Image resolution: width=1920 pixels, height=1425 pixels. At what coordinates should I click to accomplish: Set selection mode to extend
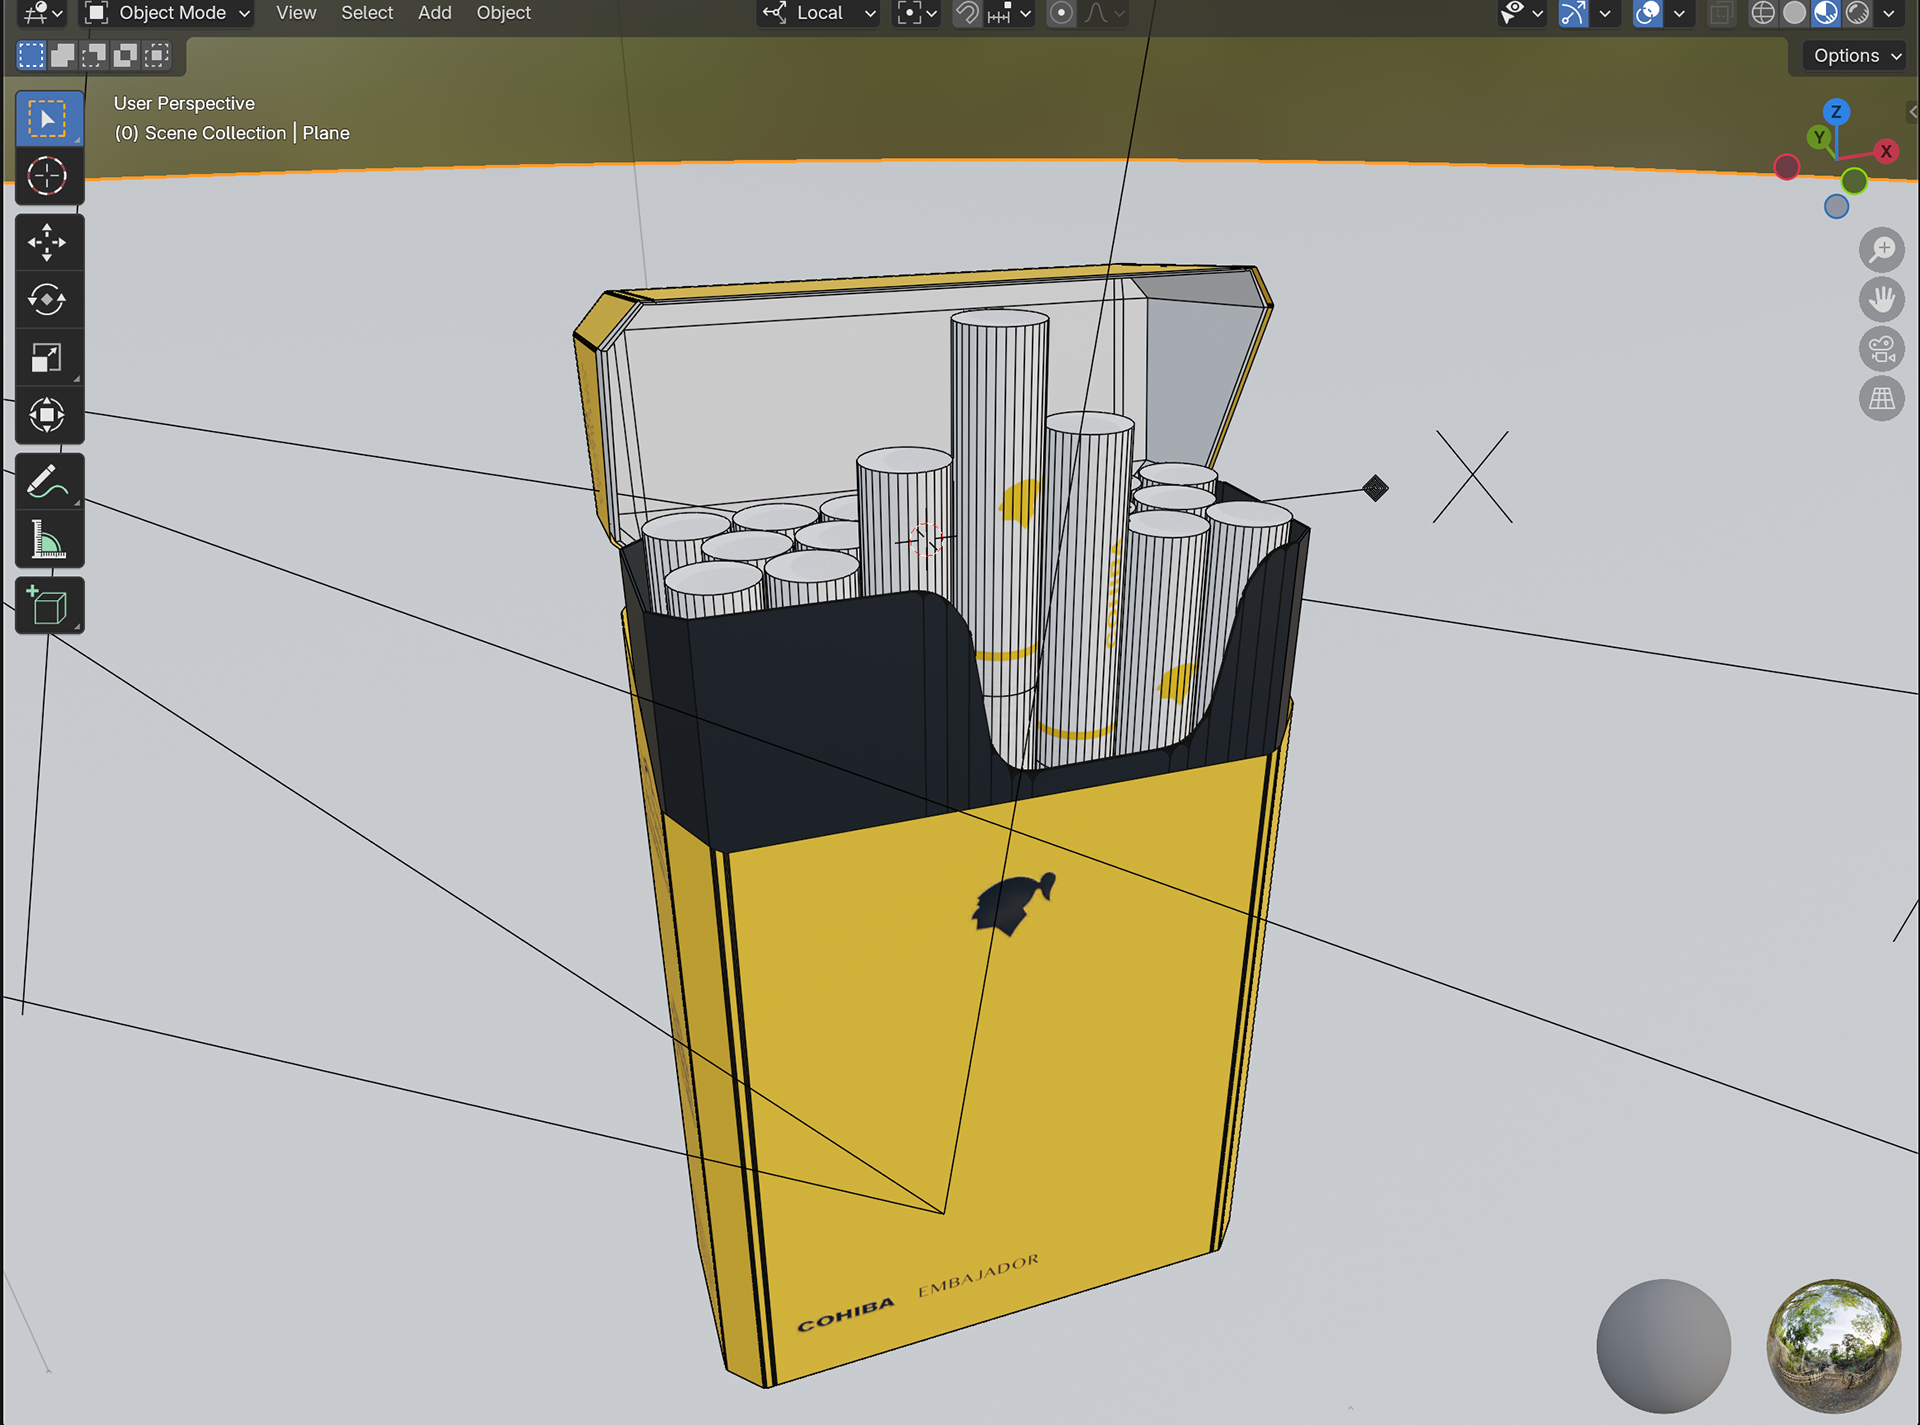coord(63,55)
